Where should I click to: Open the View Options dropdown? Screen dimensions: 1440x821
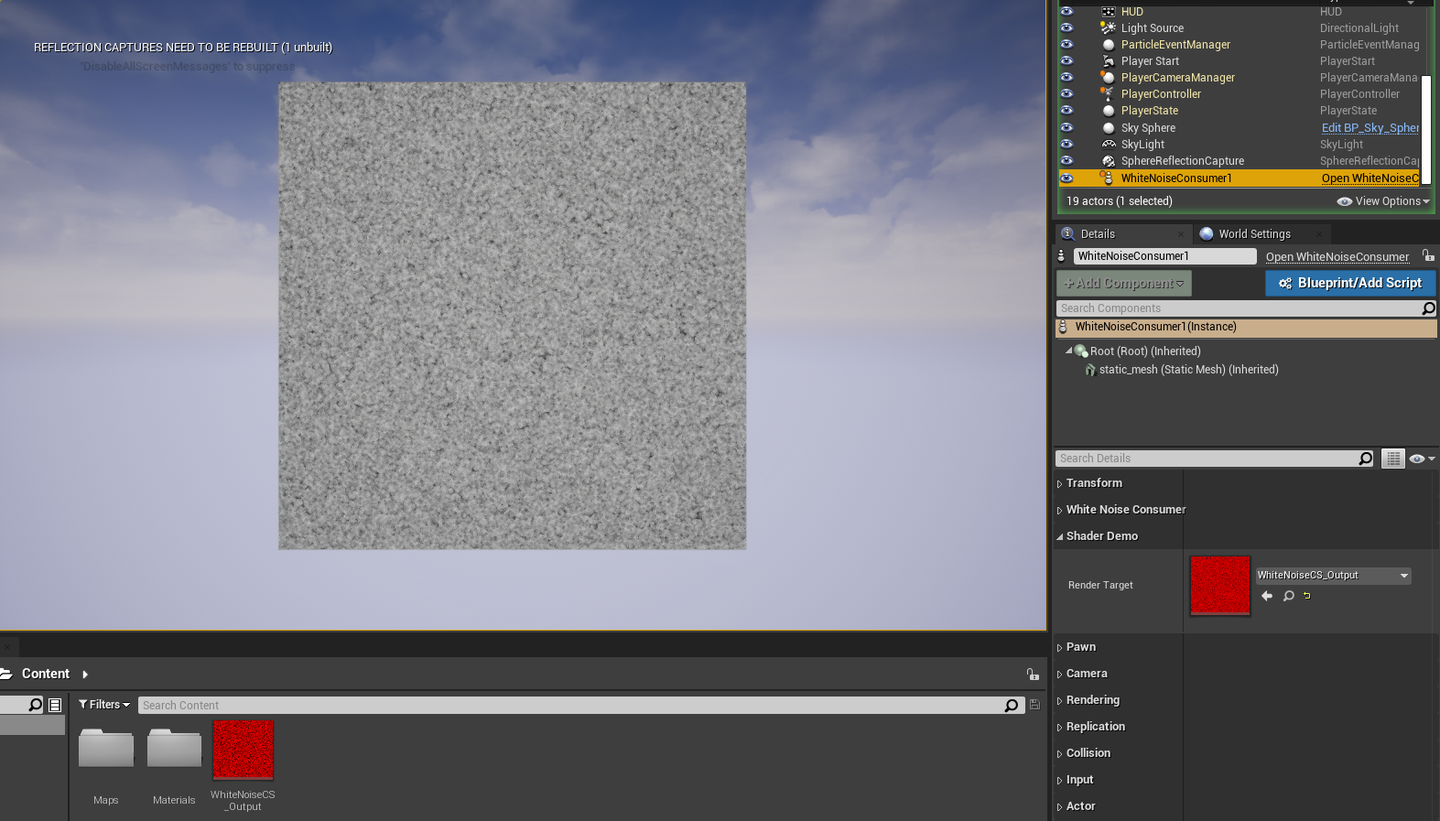(x=1383, y=201)
